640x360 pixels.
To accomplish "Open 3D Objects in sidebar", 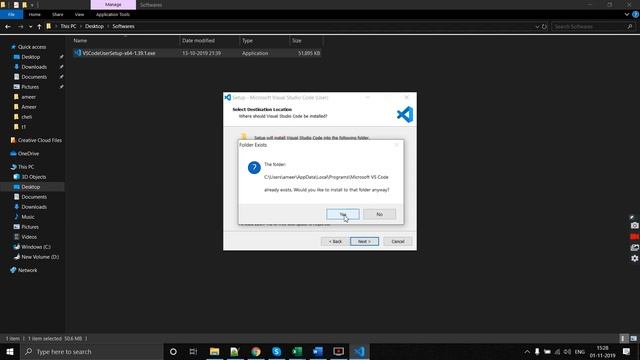I will click(33, 177).
